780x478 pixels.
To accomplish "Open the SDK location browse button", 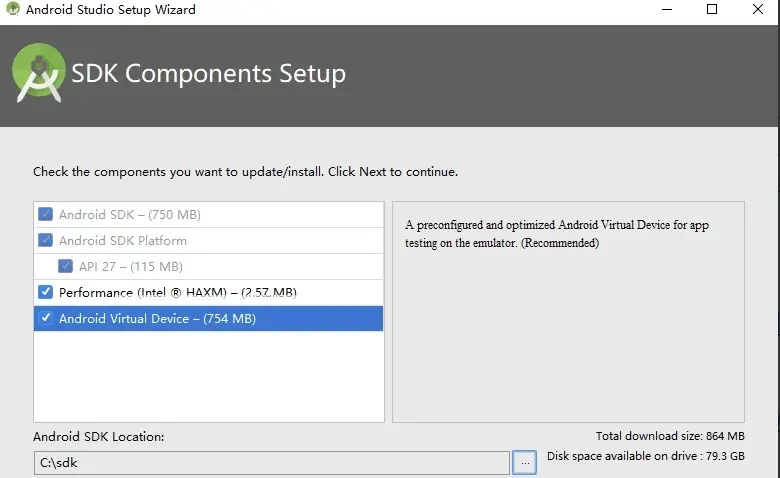I will pos(524,463).
